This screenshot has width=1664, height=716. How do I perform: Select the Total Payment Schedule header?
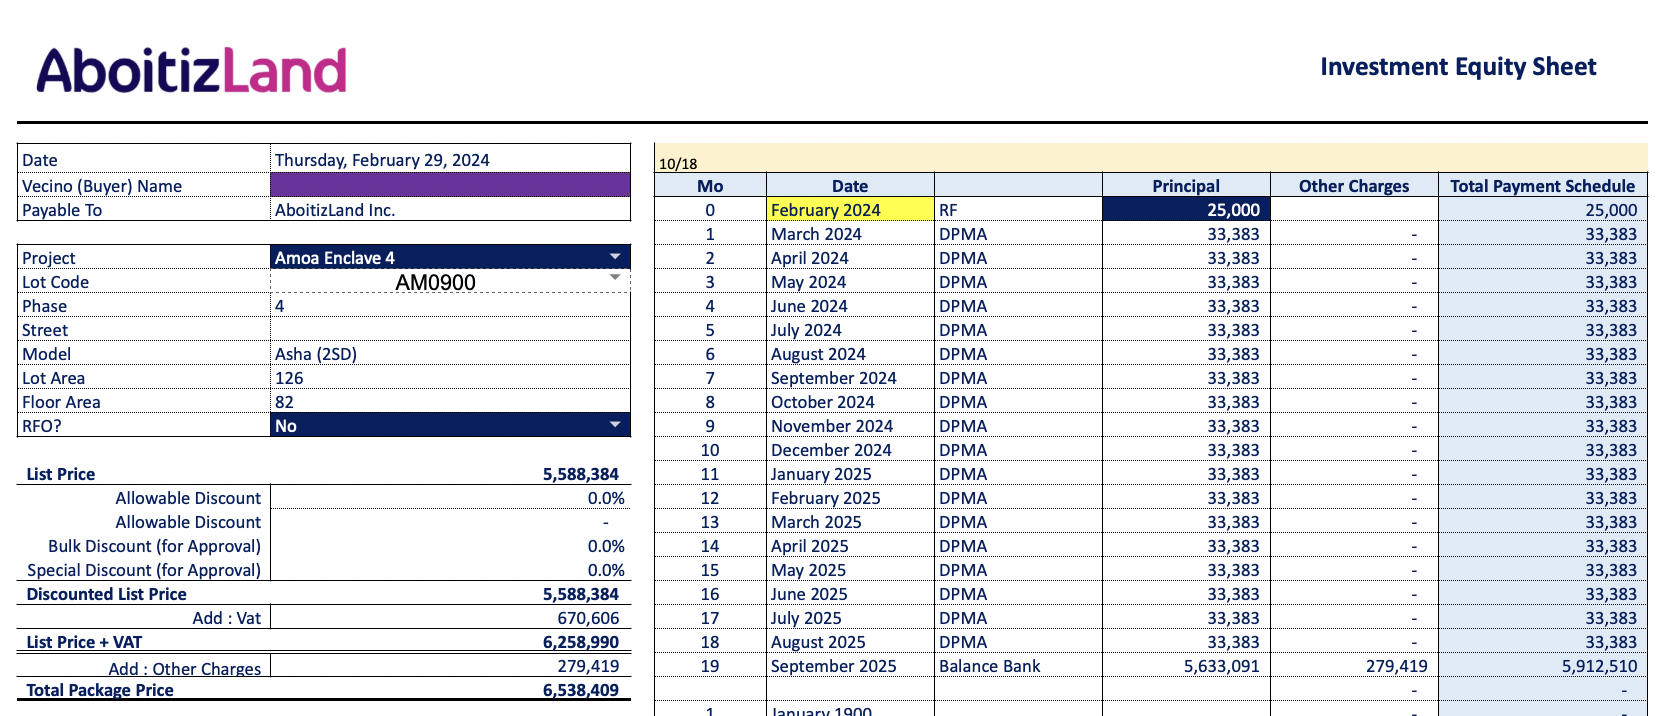pyautogui.click(x=1542, y=186)
